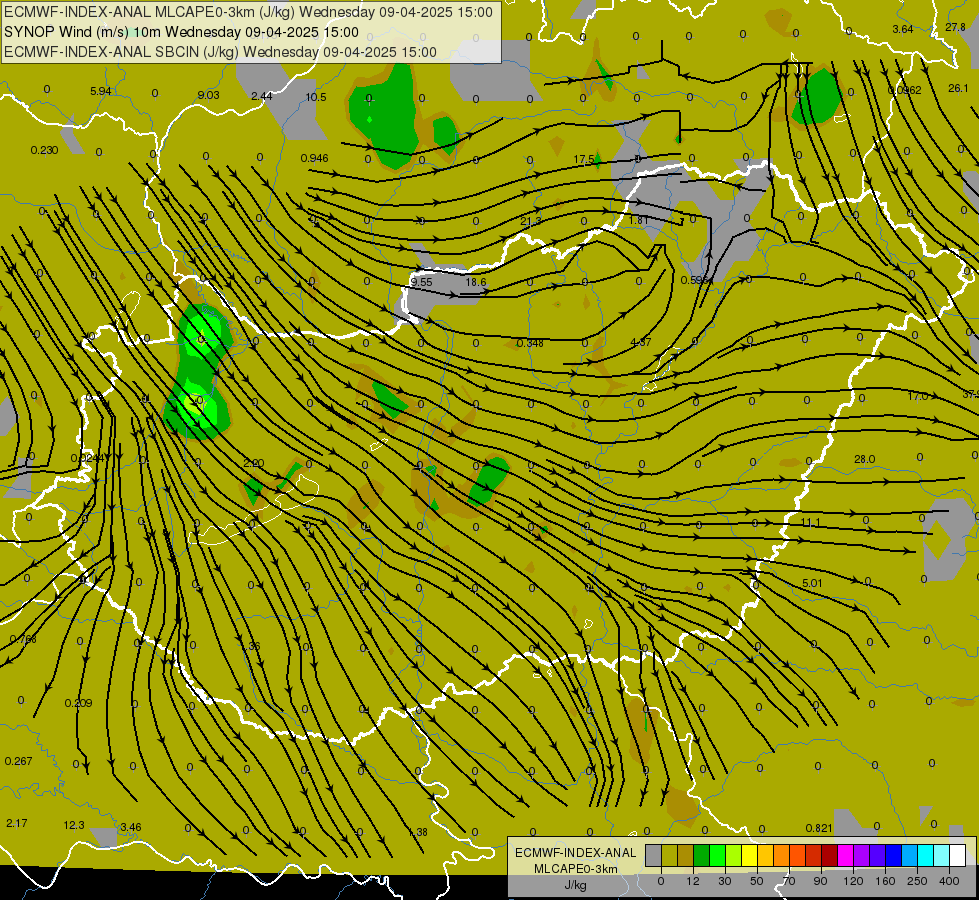Click the map value 0.209
The image size is (979, 900).
point(78,703)
